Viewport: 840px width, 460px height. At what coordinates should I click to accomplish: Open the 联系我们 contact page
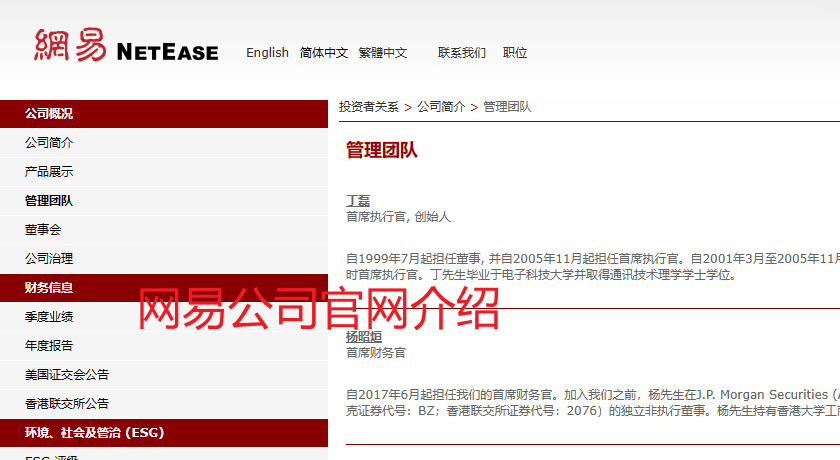462,52
